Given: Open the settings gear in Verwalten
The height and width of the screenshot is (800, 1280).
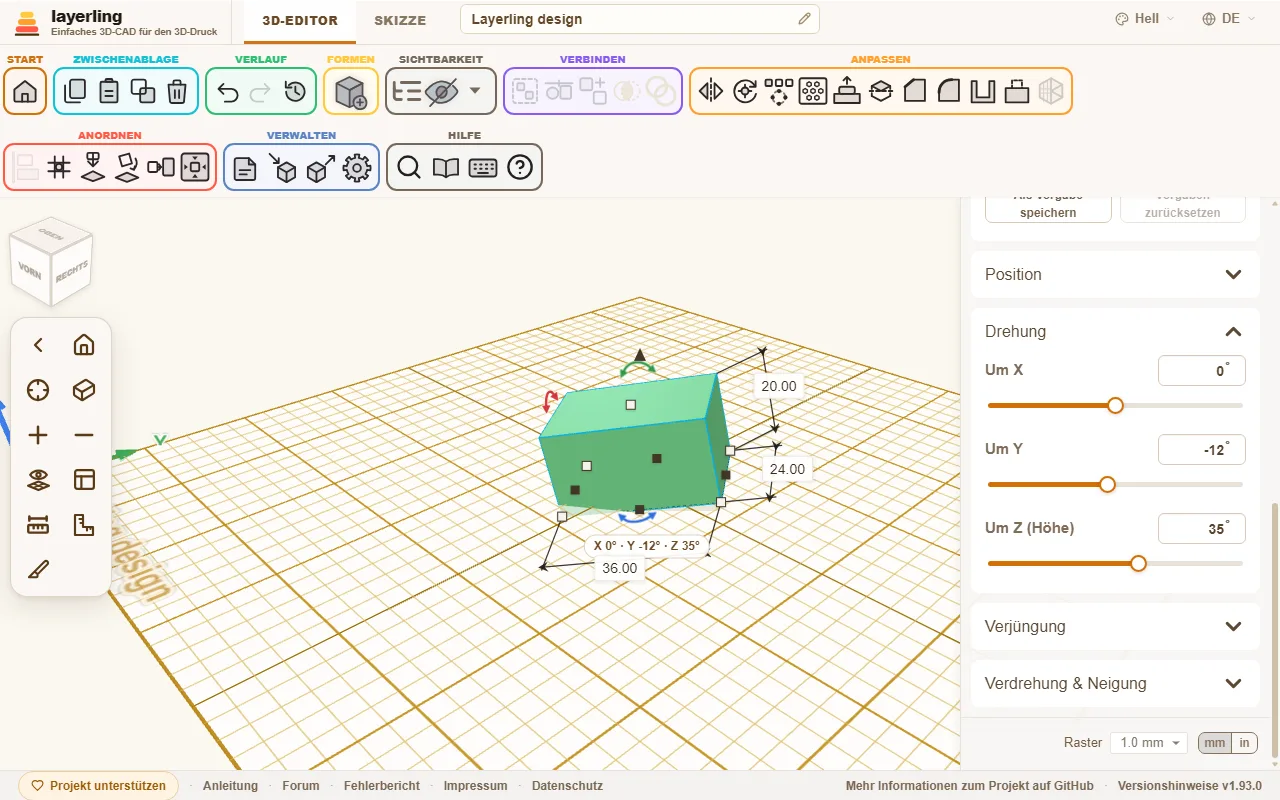Looking at the screenshot, I should [x=357, y=168].
